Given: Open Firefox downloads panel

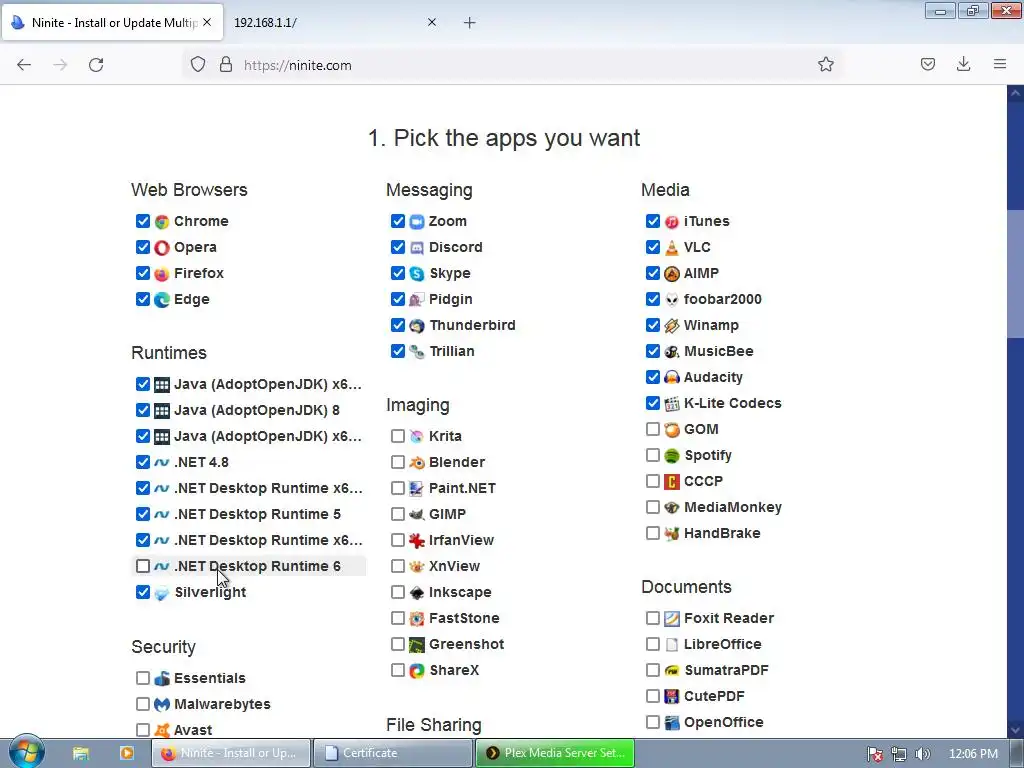Looking at the screenshot, I should coord(963,64).
